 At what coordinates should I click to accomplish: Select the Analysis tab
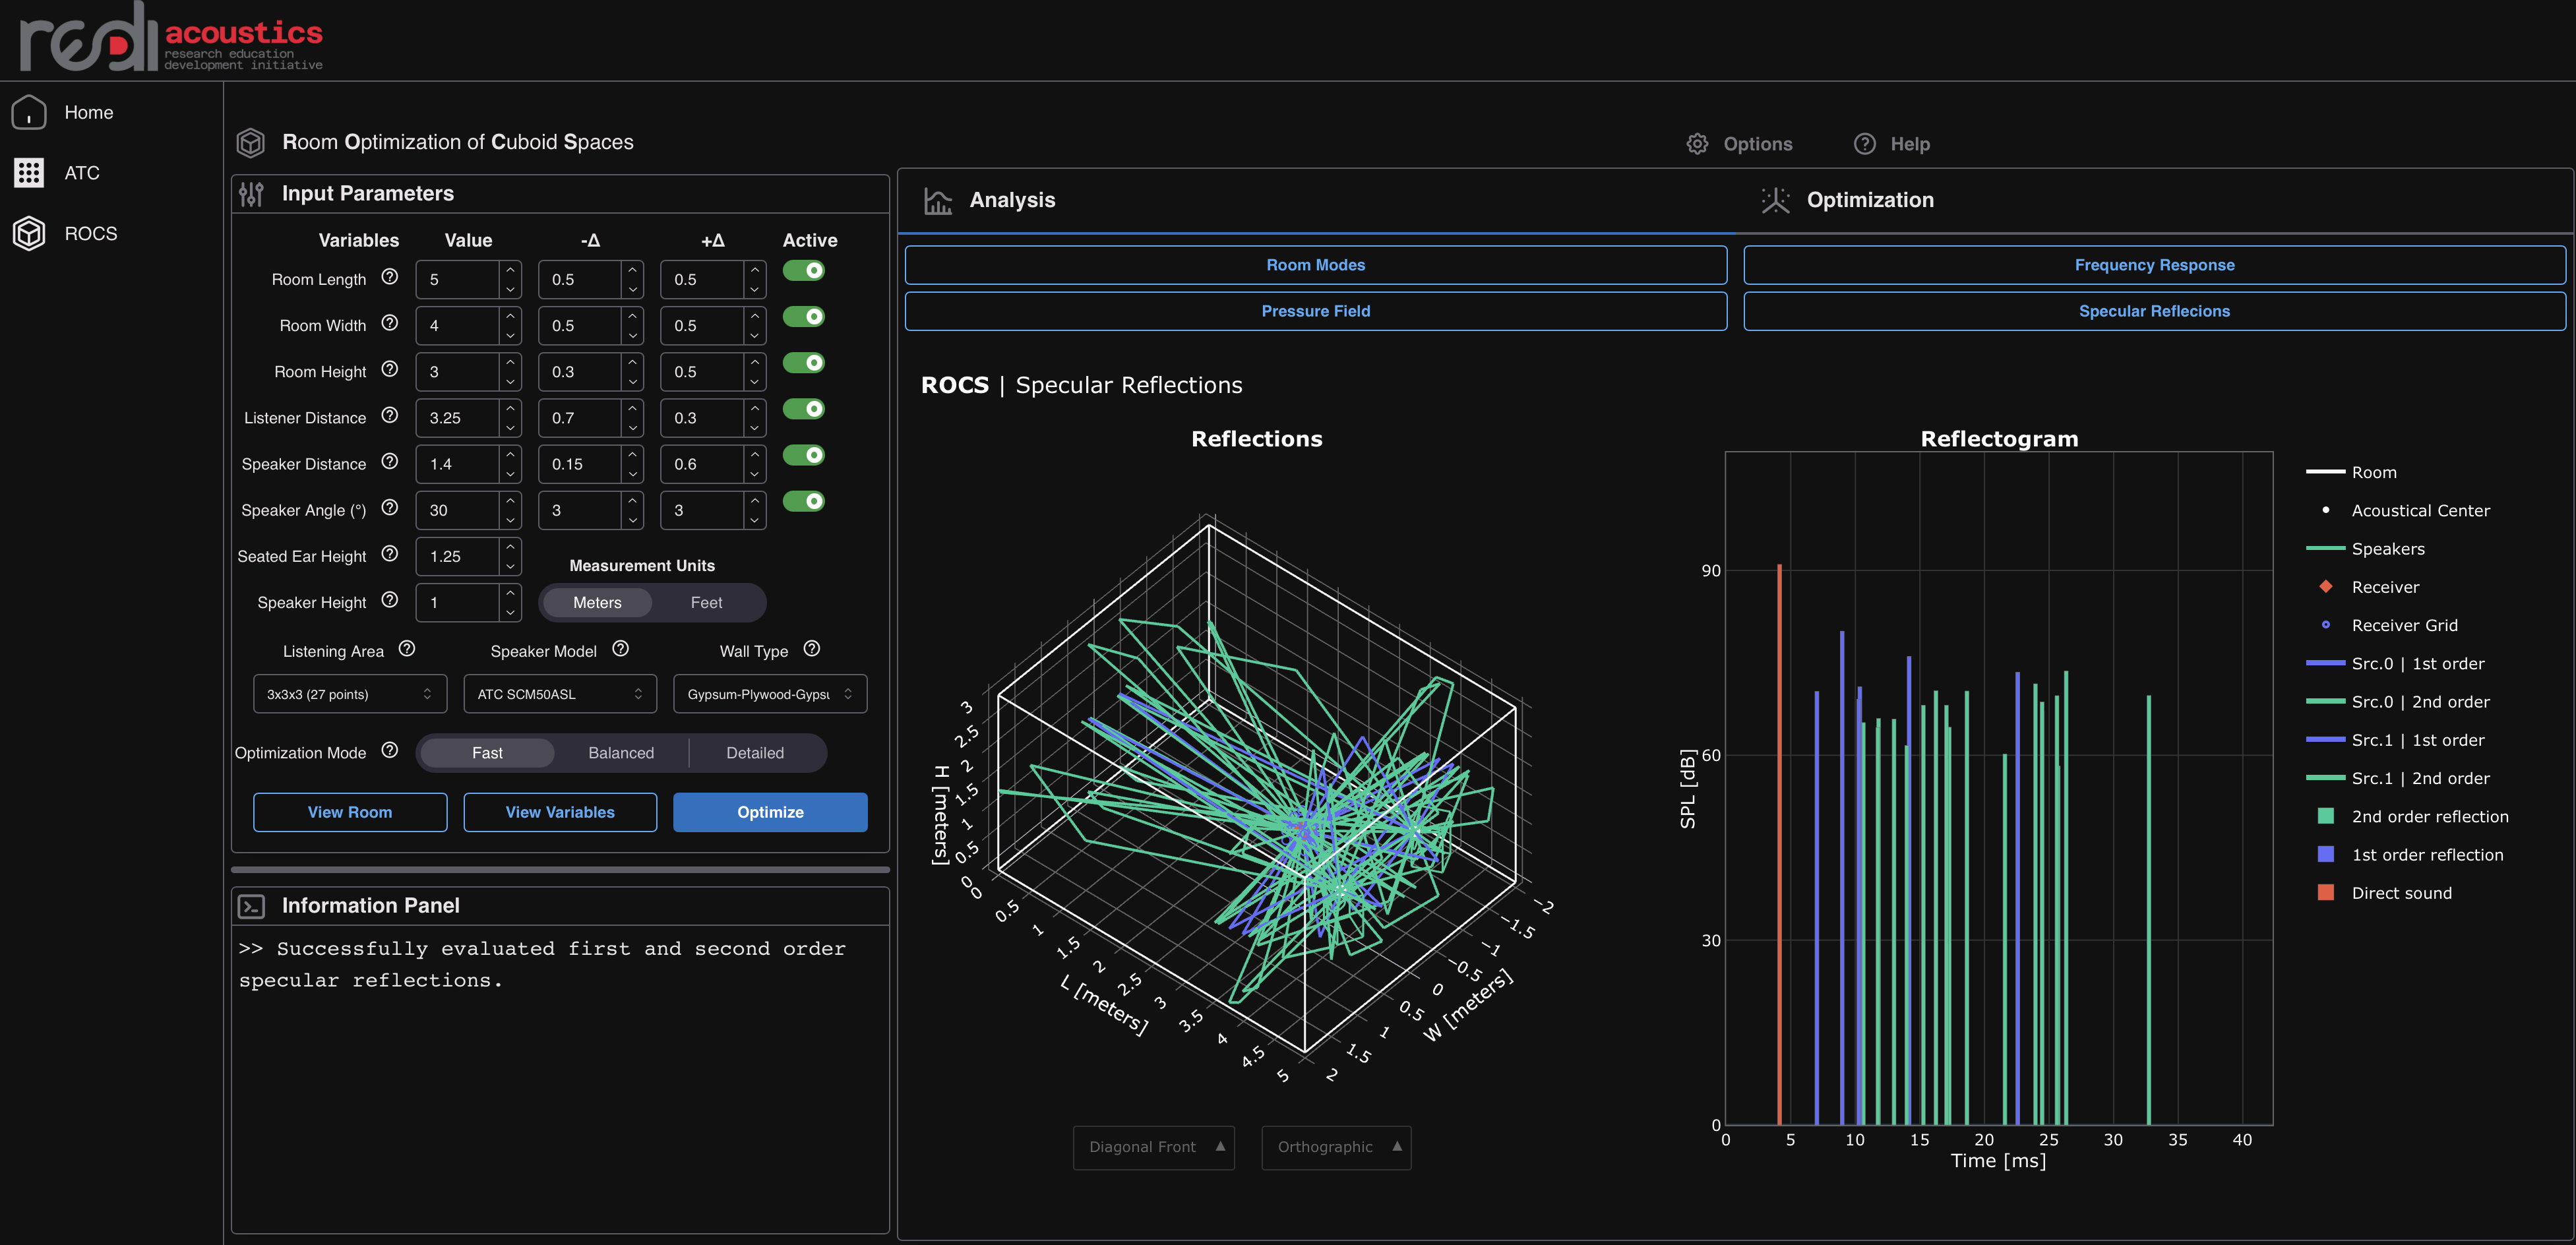click(x=1011, y=200)
